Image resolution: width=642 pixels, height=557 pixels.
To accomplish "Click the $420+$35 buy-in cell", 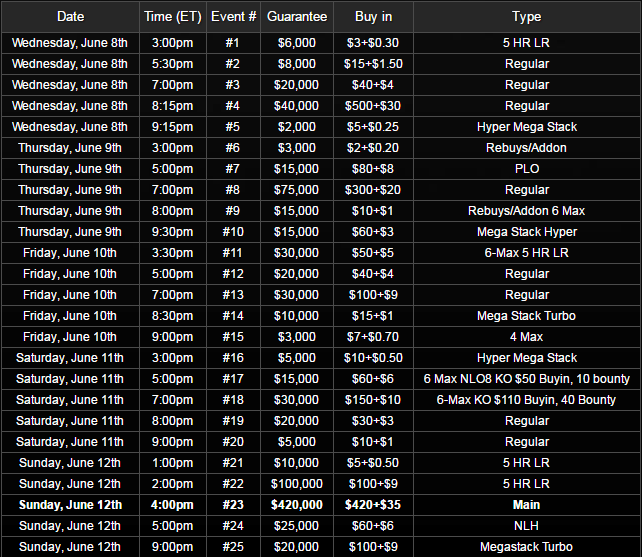I will tap(371, 505).
